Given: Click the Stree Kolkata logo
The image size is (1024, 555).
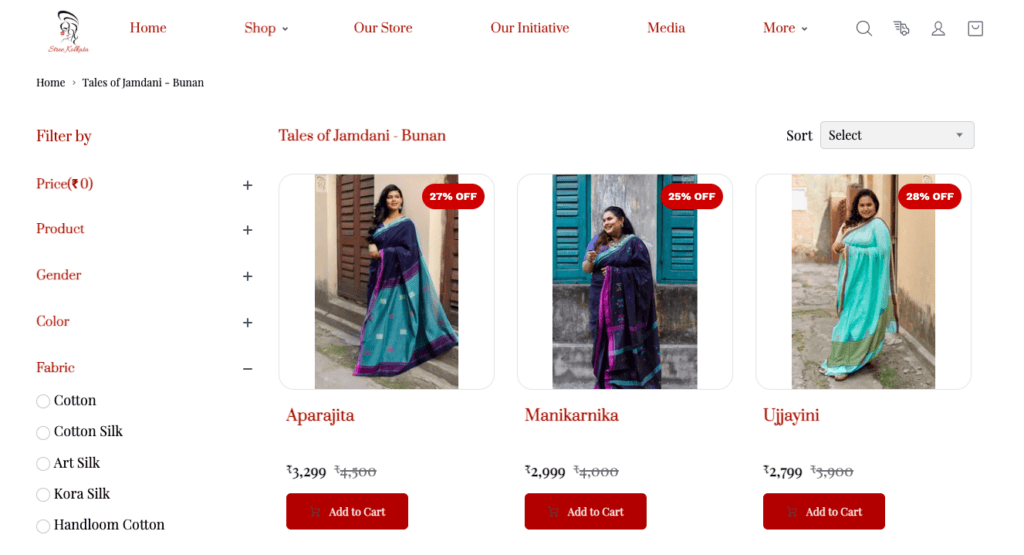Looking at the screenshot, I should click(x=69, y=31).
